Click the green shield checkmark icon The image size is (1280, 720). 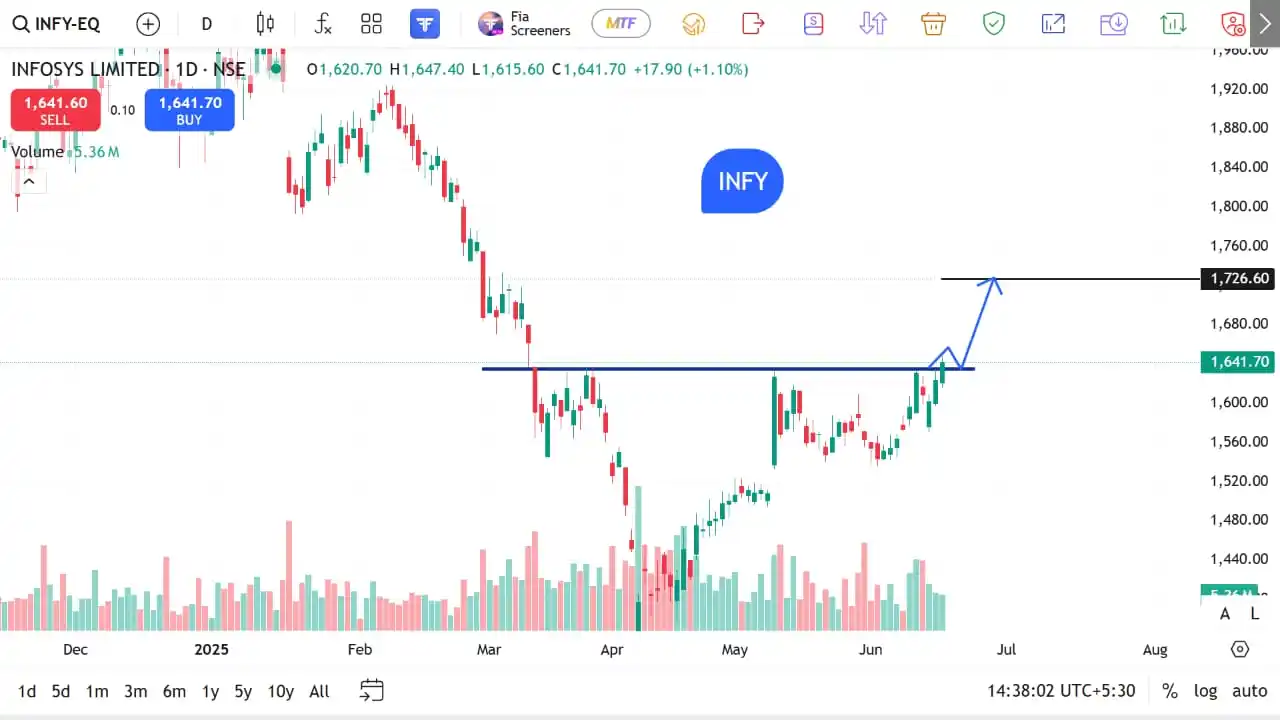tap(993, 23)
